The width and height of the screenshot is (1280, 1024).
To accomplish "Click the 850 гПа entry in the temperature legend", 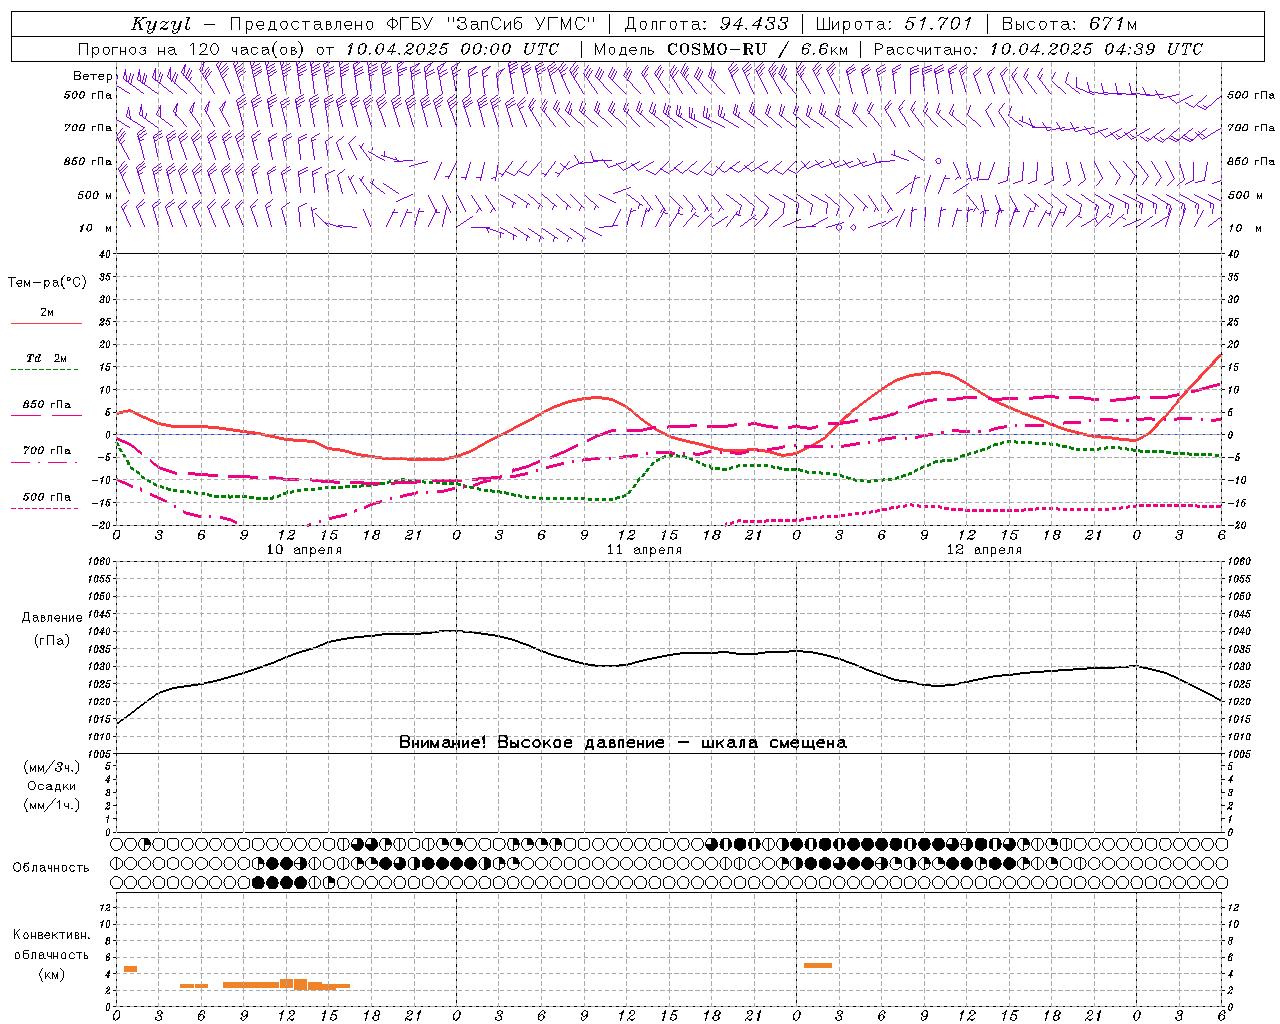I will (47, 405).
